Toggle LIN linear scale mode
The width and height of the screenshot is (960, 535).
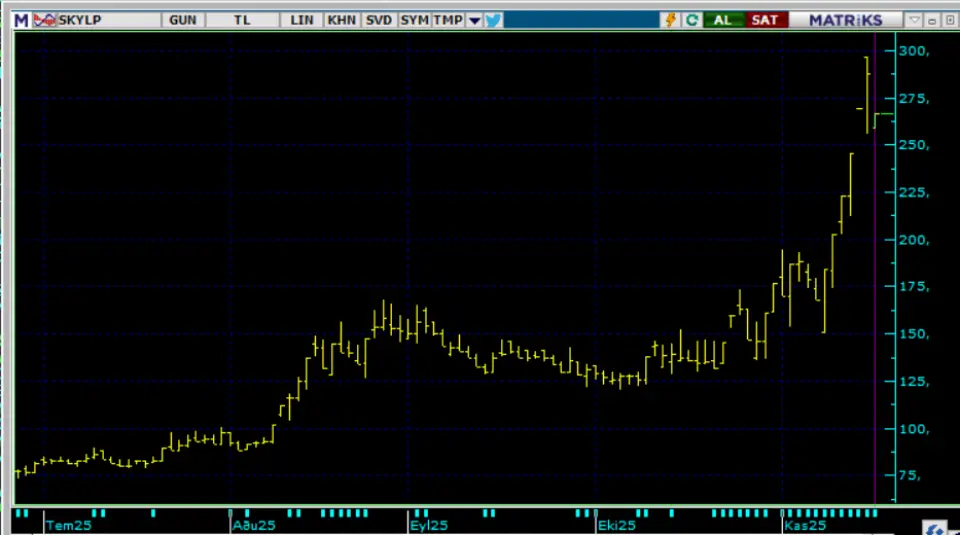coord(301,20)
